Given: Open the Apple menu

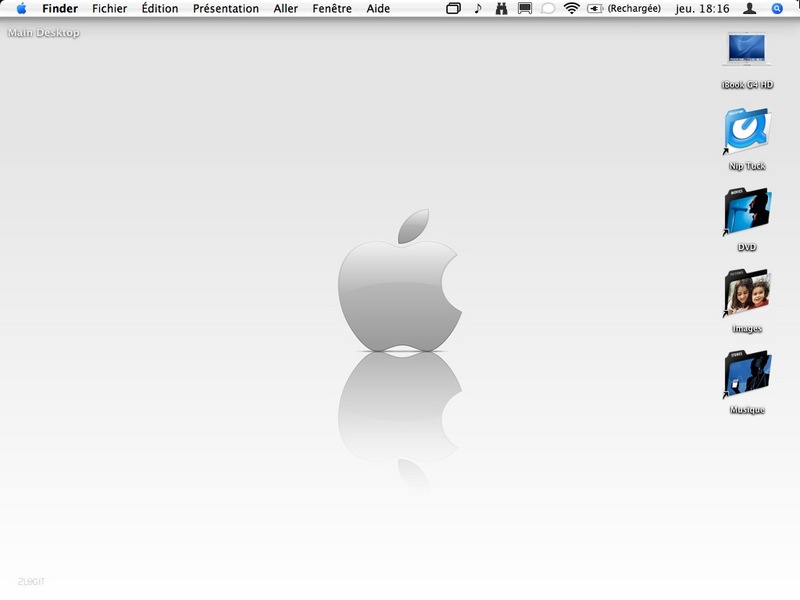Looking at the screenshot, I should coord(21,8).
